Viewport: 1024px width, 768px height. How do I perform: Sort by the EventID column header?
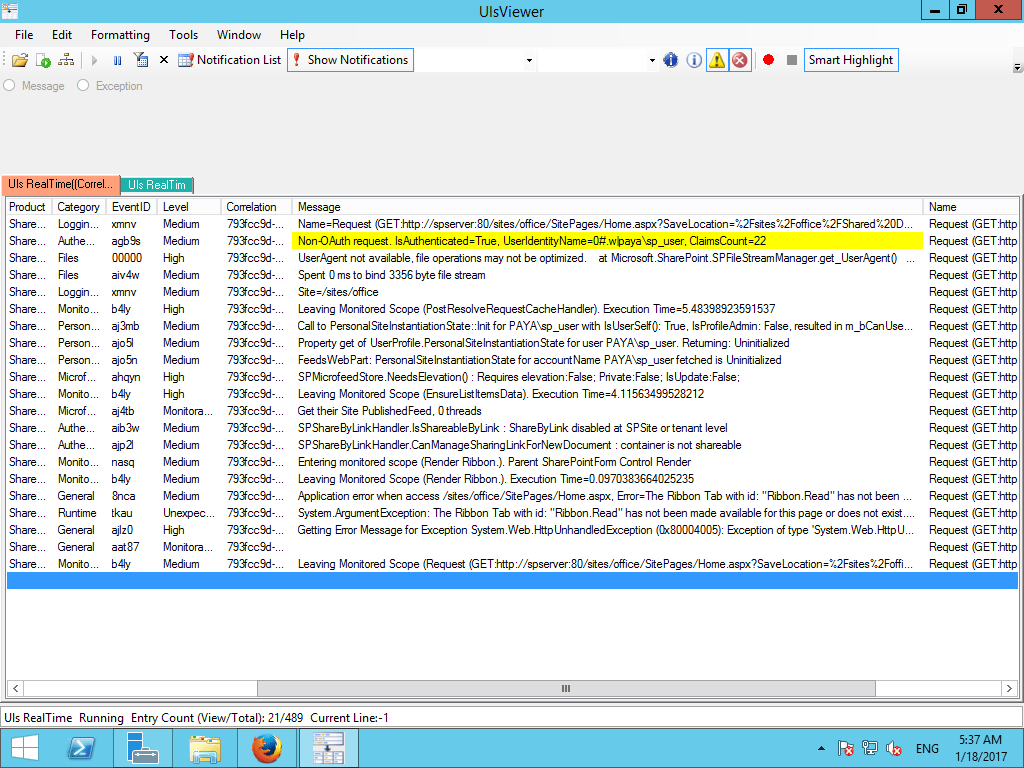(x=131, y=207)
